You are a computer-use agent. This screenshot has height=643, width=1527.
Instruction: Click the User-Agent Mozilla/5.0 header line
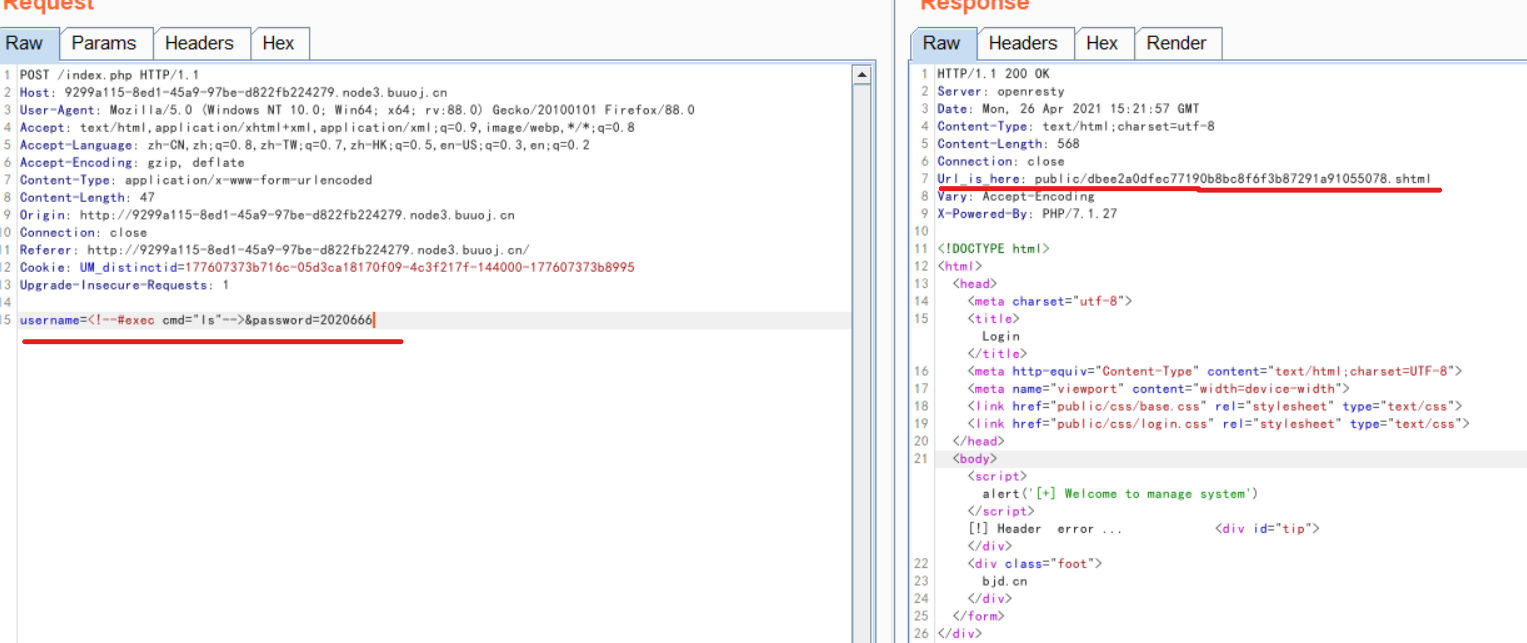(x=357, y=110)
